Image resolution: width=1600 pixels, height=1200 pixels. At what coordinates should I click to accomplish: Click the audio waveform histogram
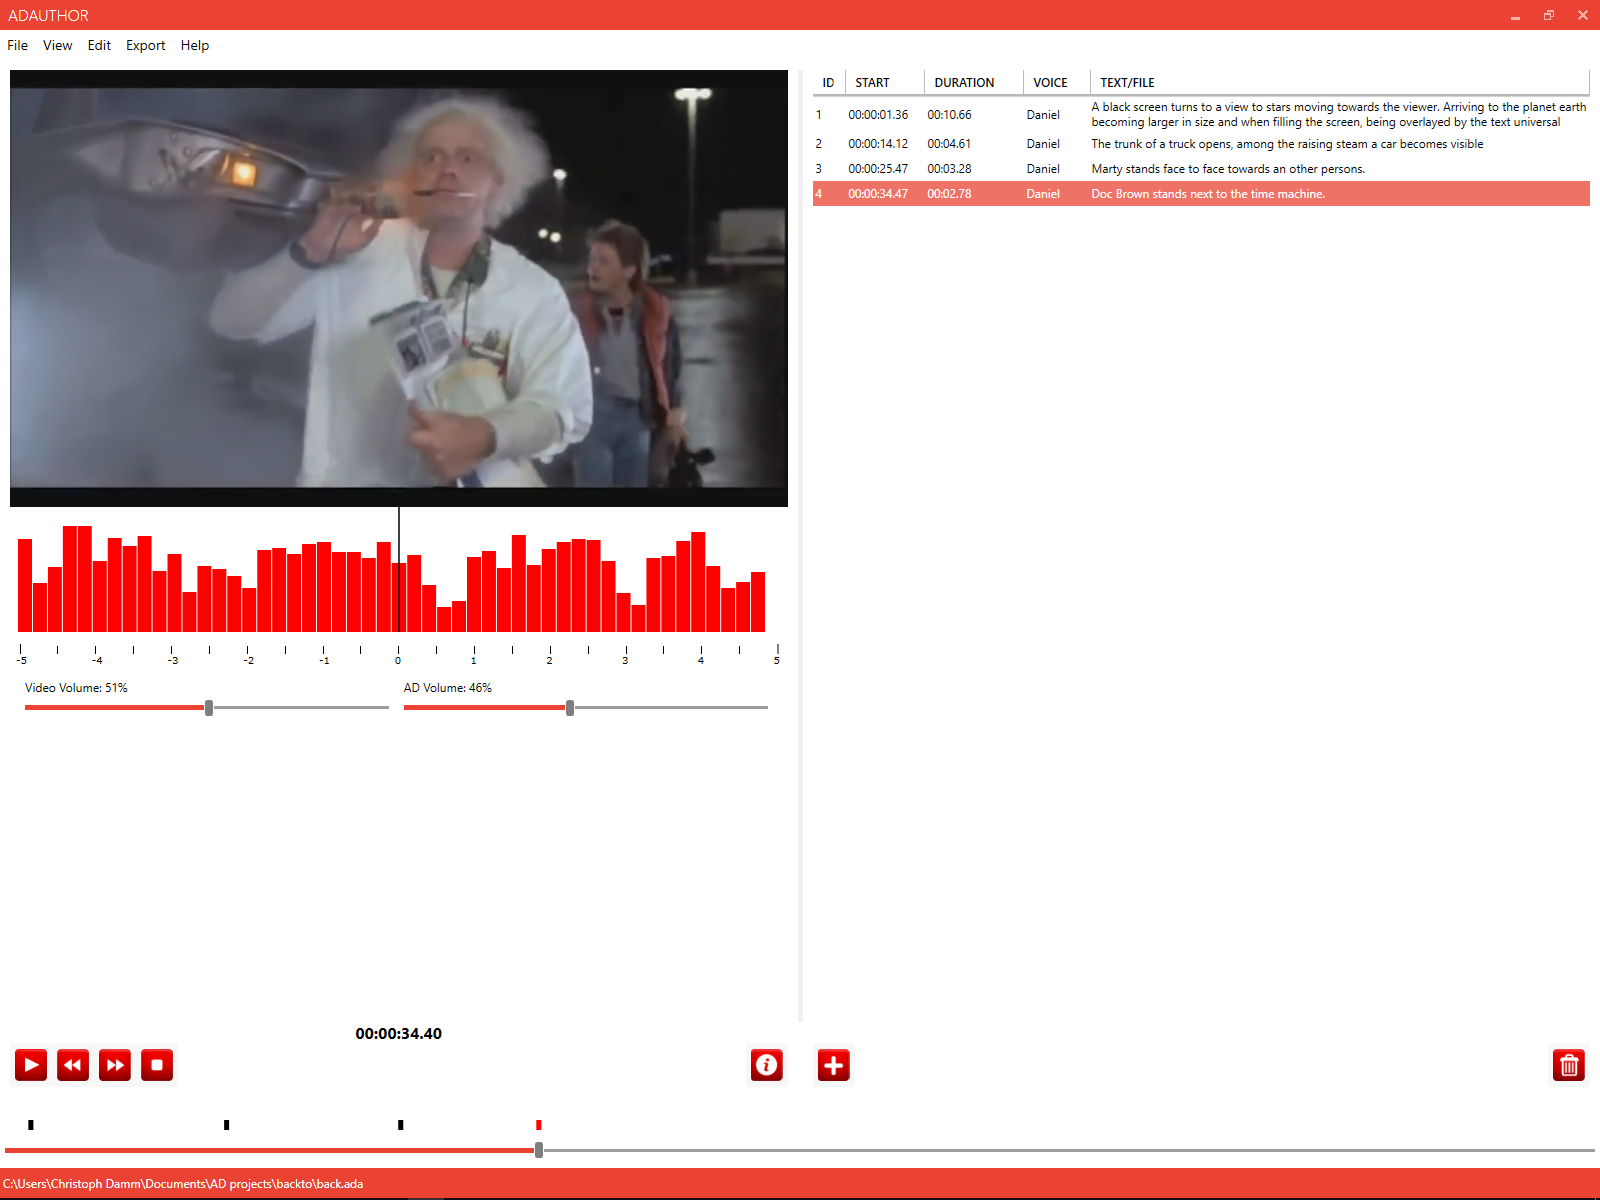tap(392, 579)
